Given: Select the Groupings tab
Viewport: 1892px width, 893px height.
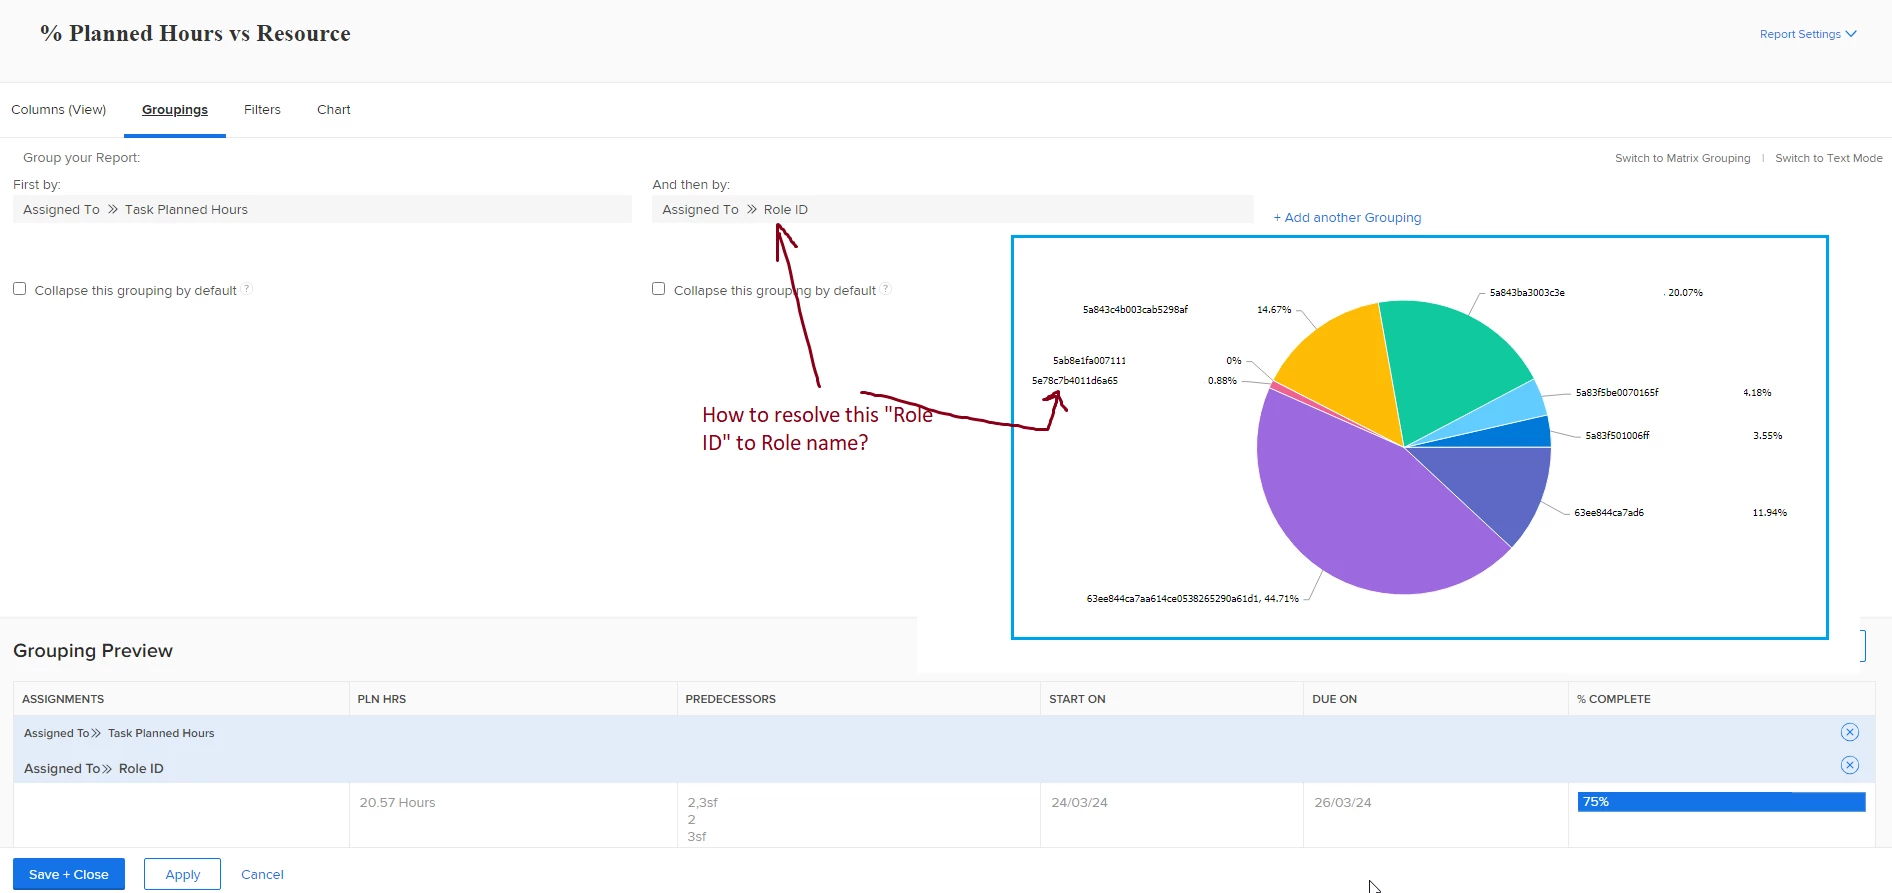Looking at the screenshot, I should click(x=175, y=109).
